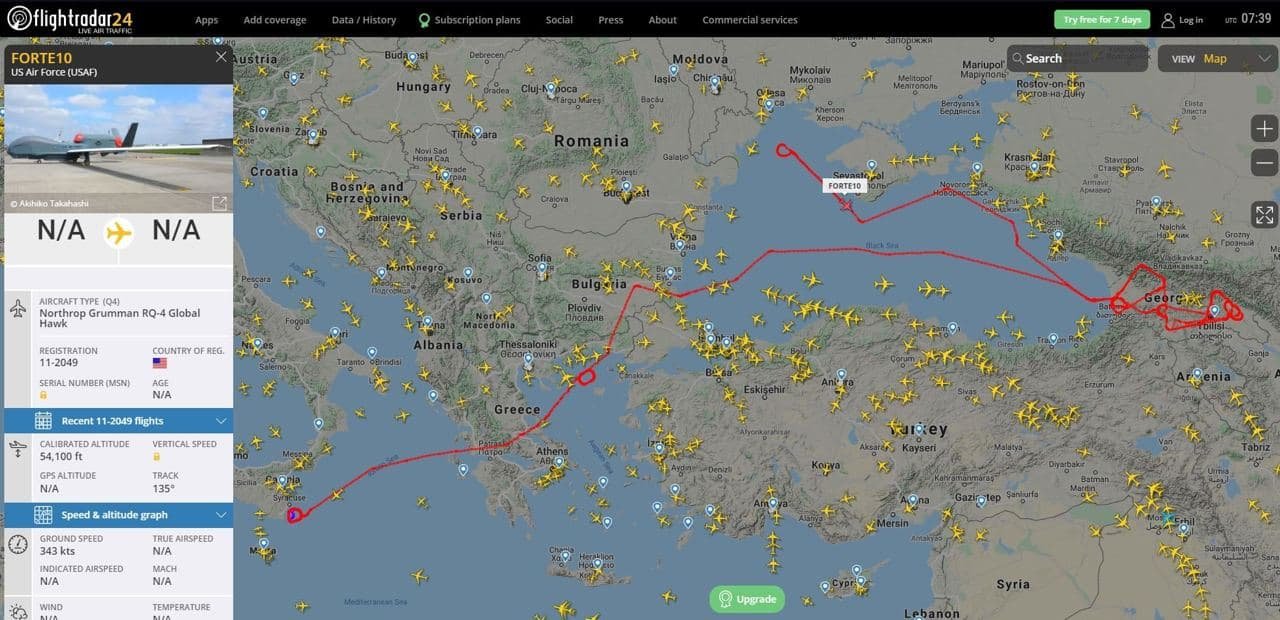
Task: Zoom out using the minus button
Action: pyautogui.click(x=1264, y=162)
